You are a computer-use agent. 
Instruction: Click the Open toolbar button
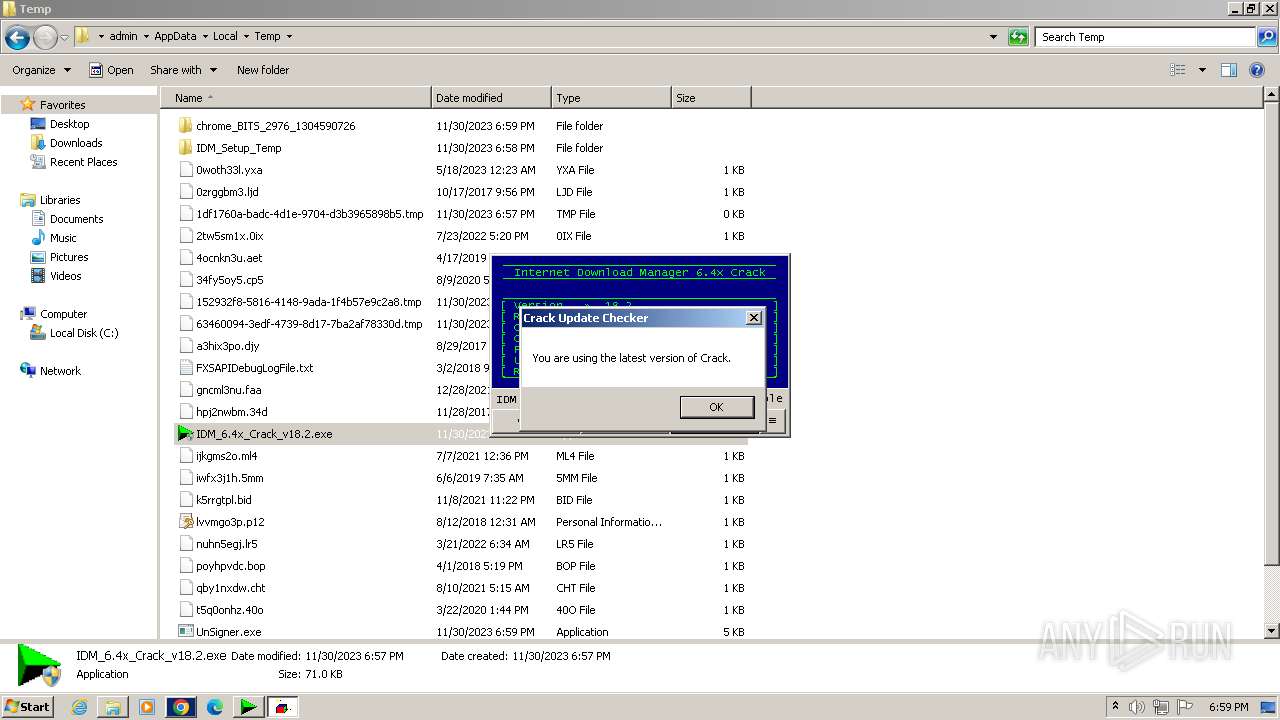click(111, 70)
